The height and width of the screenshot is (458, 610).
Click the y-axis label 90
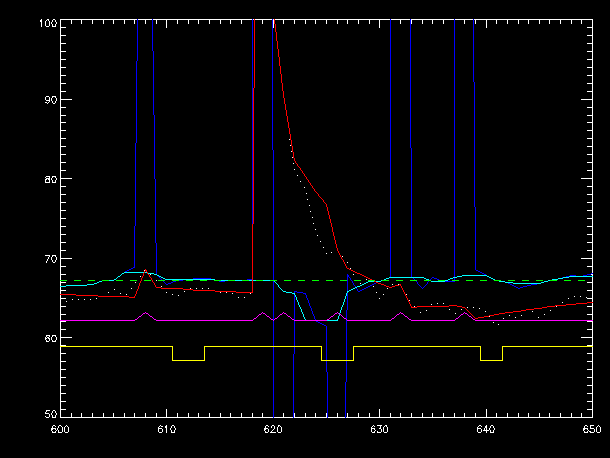[x=51, y=100]
